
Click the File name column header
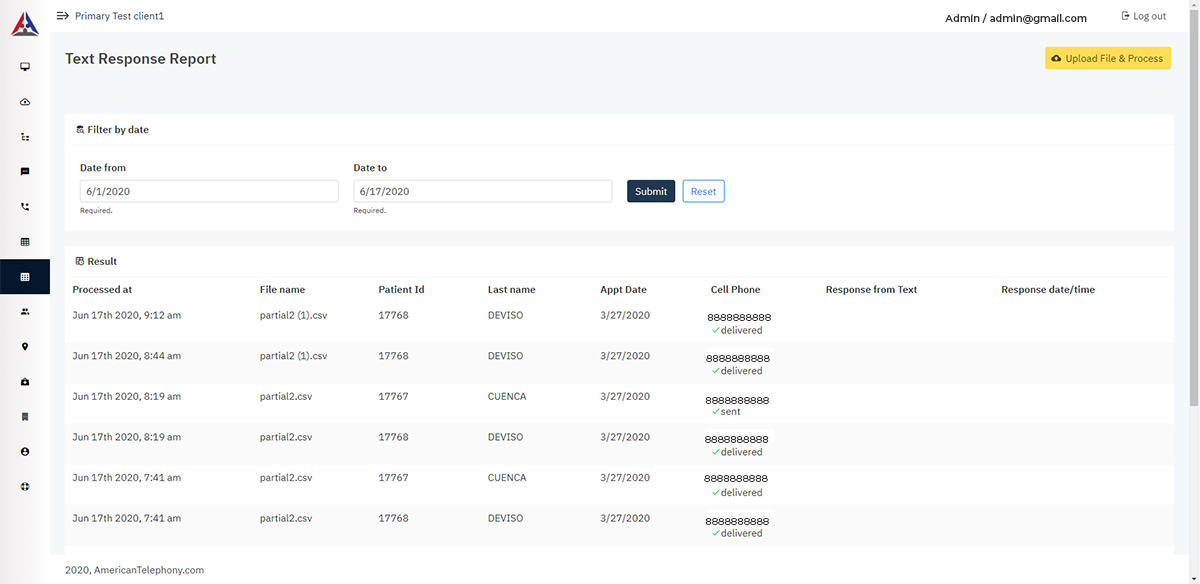[282, 290]
